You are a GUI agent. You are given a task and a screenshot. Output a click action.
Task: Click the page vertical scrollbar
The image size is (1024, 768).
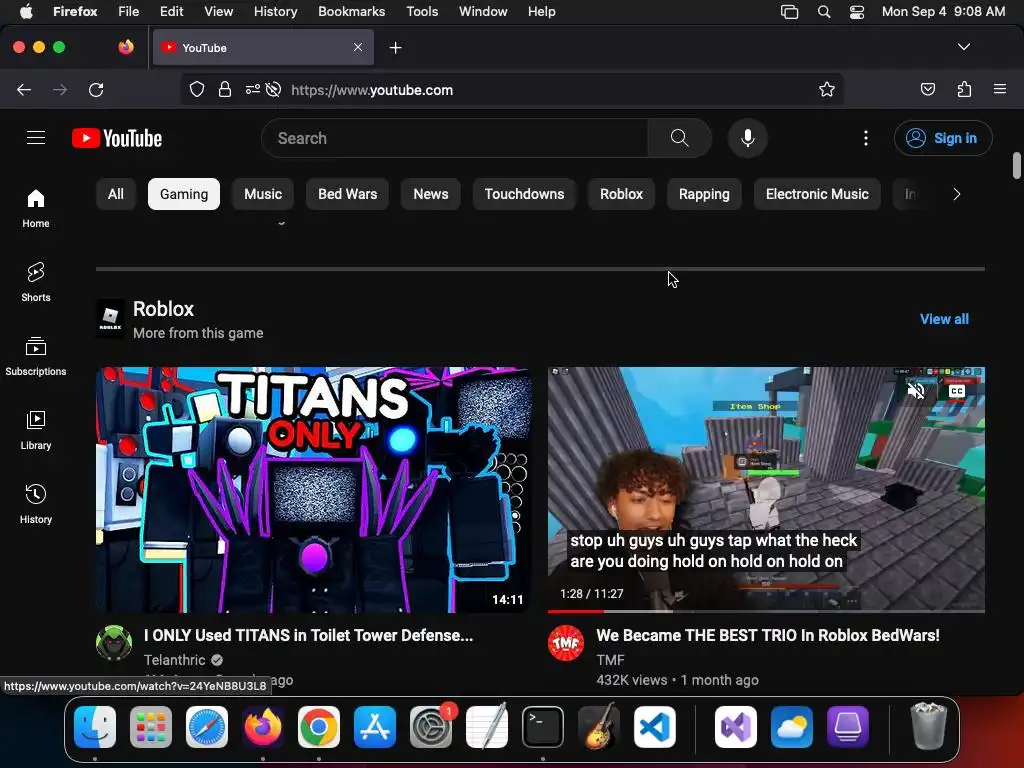click(1016, 165)
